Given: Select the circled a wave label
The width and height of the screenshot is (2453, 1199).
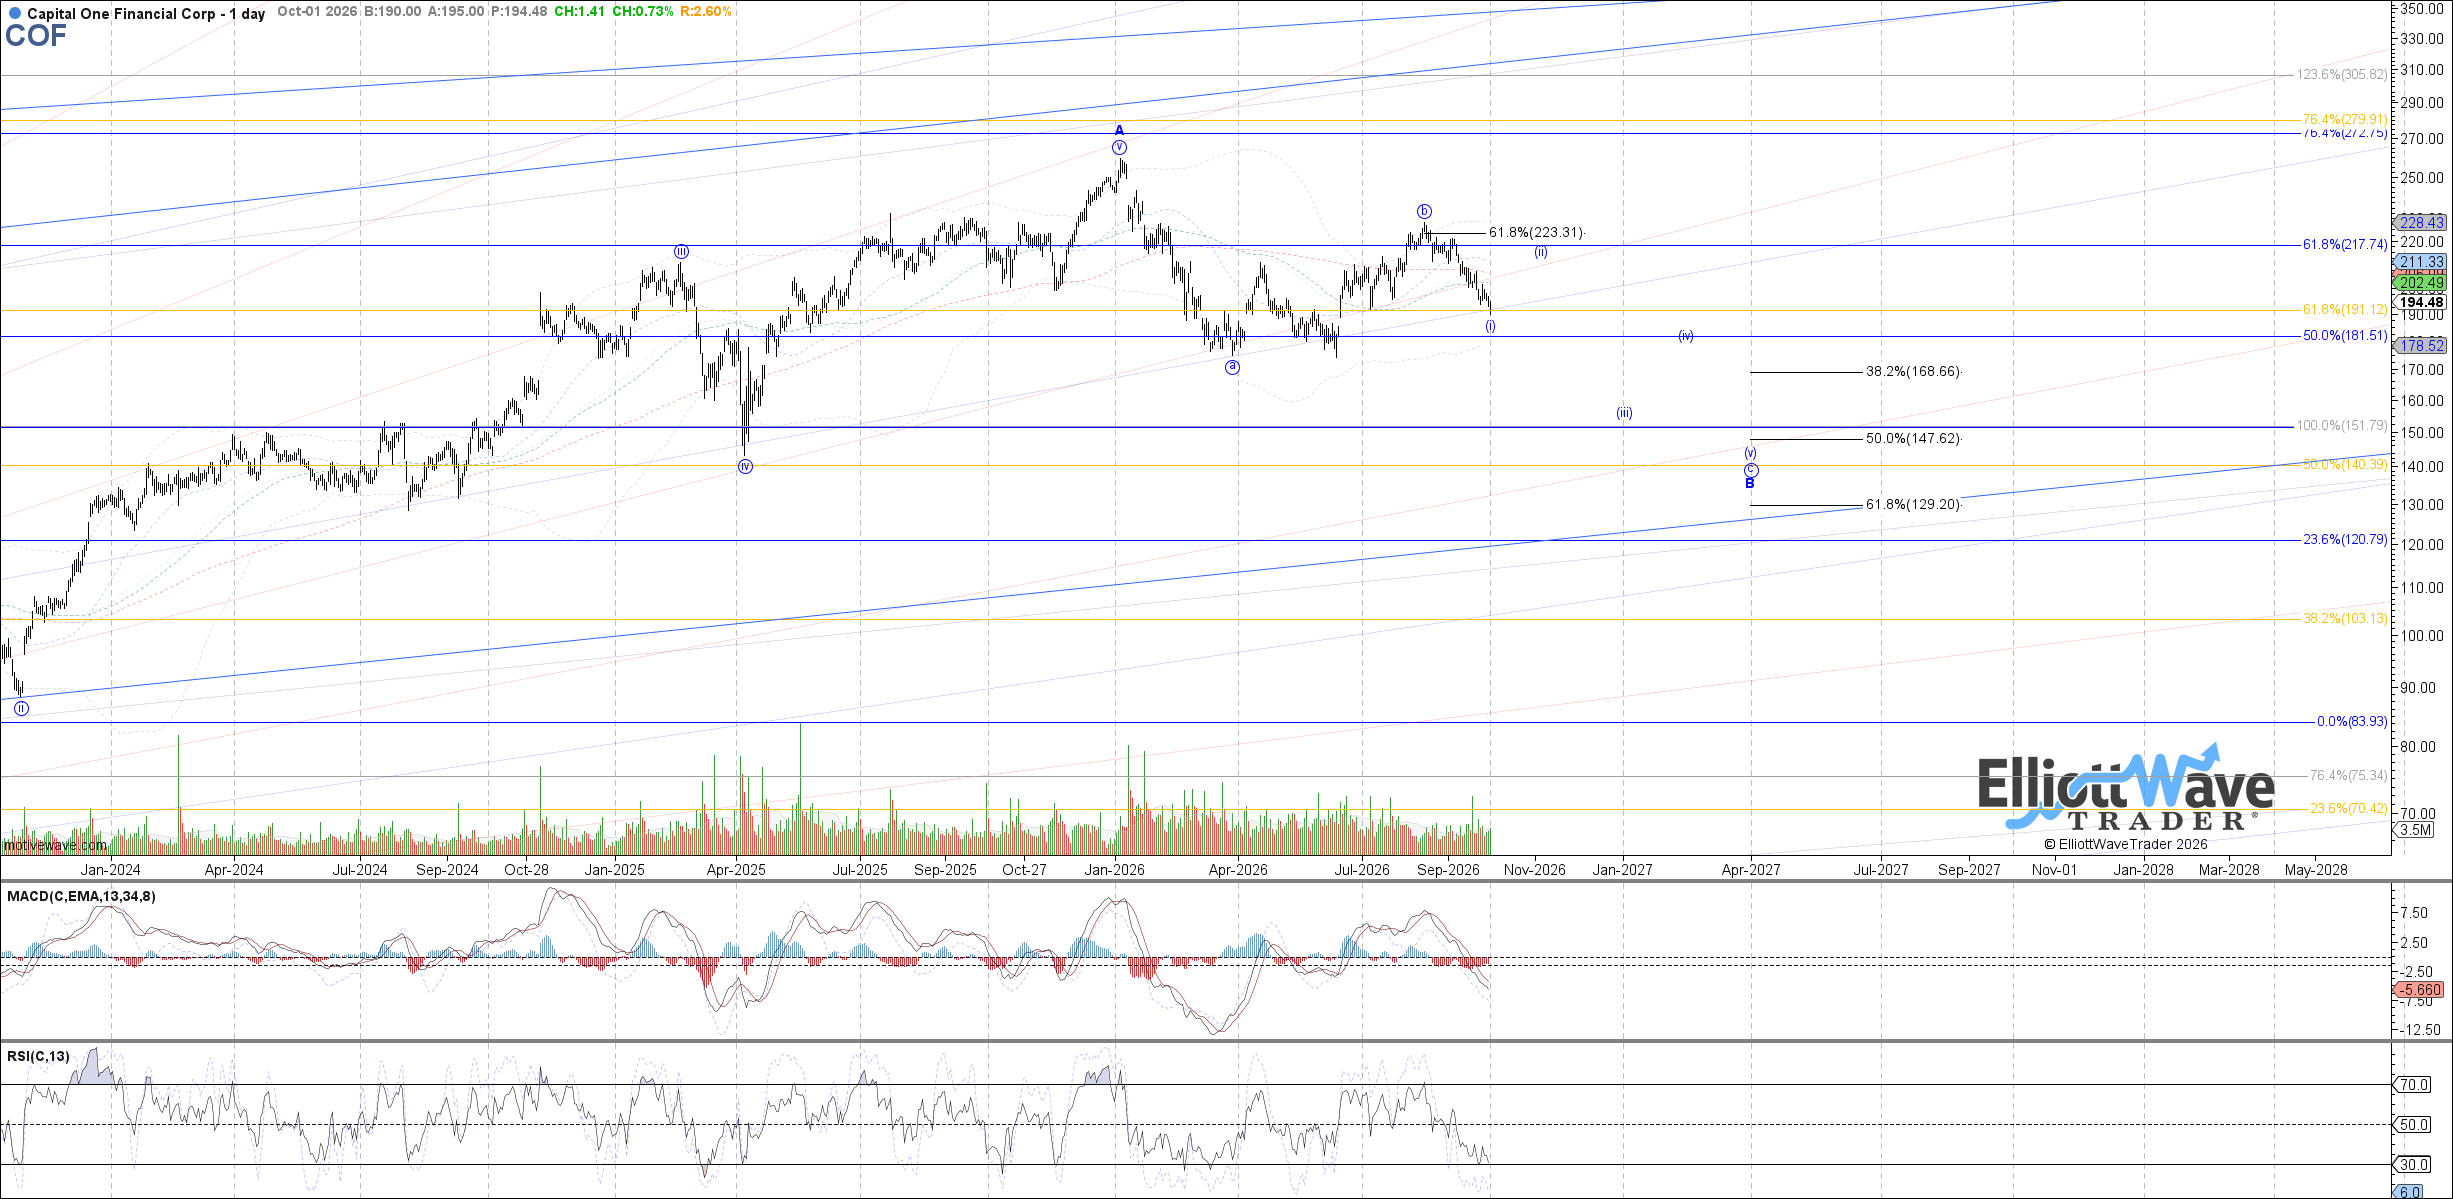Looking at the screenshot, I should tap(1232, 367).
